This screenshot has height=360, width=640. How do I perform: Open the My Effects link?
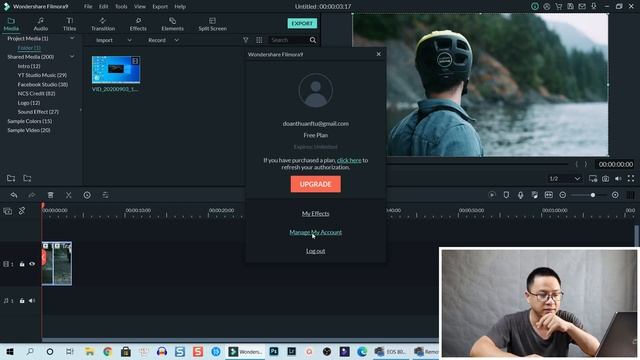pyautogui.click(x=316, y=213)
